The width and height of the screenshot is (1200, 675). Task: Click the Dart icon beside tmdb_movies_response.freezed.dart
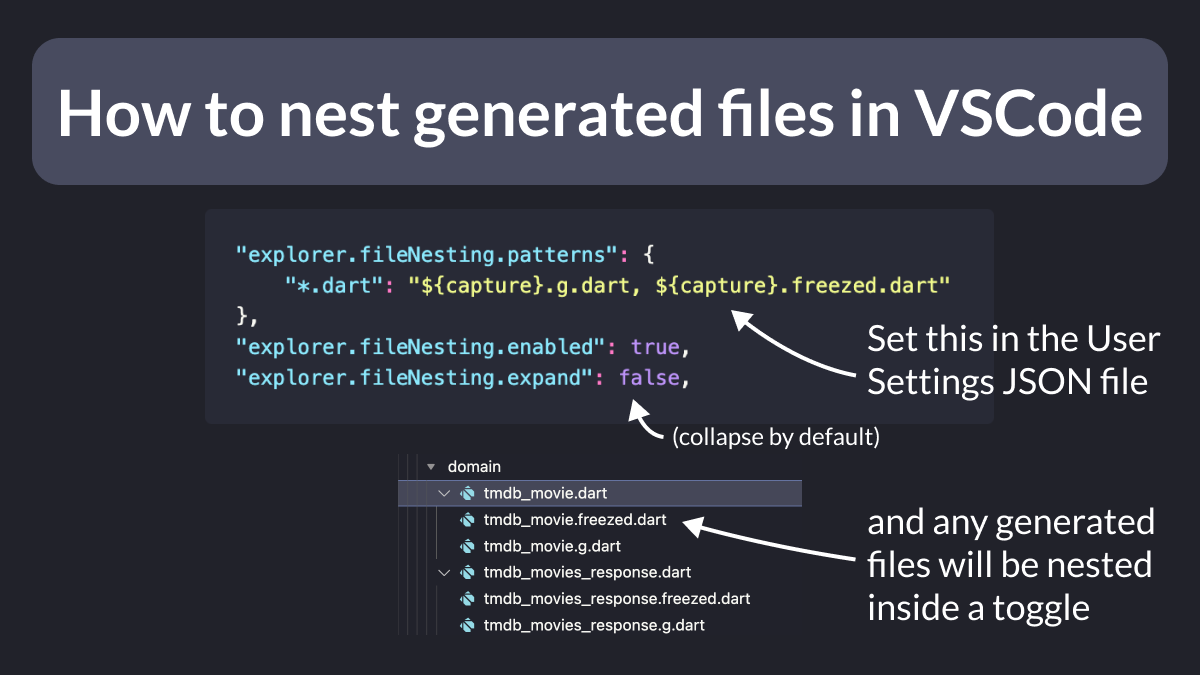tap(466, 599)
